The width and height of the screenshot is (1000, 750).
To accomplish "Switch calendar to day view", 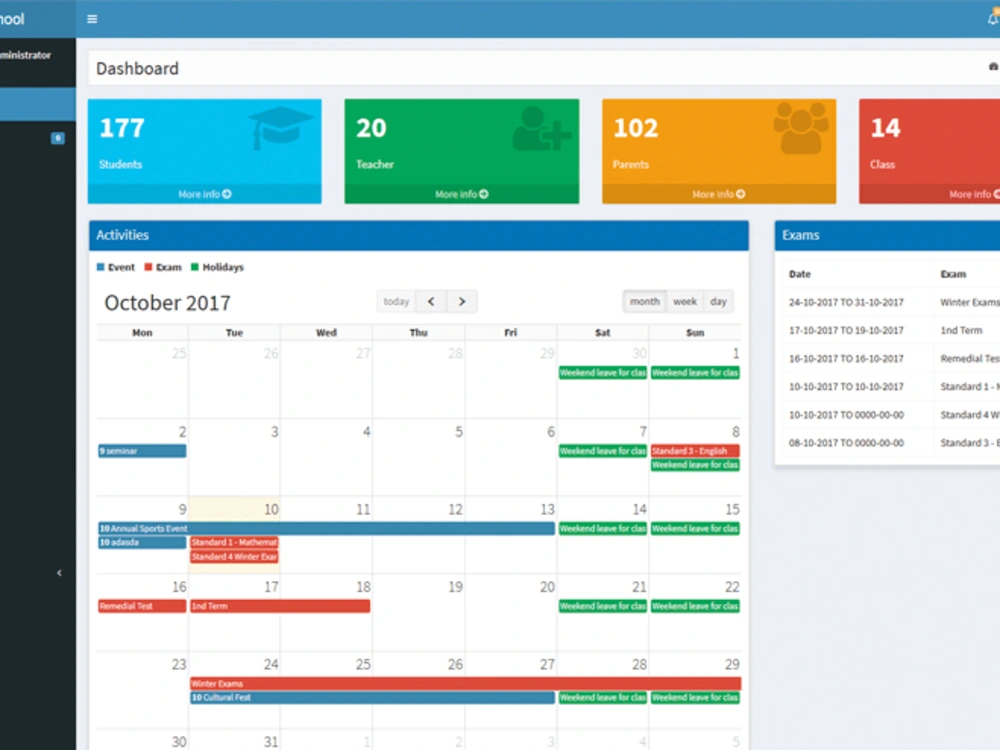I will pyautogui.click(x=718, y=302).
